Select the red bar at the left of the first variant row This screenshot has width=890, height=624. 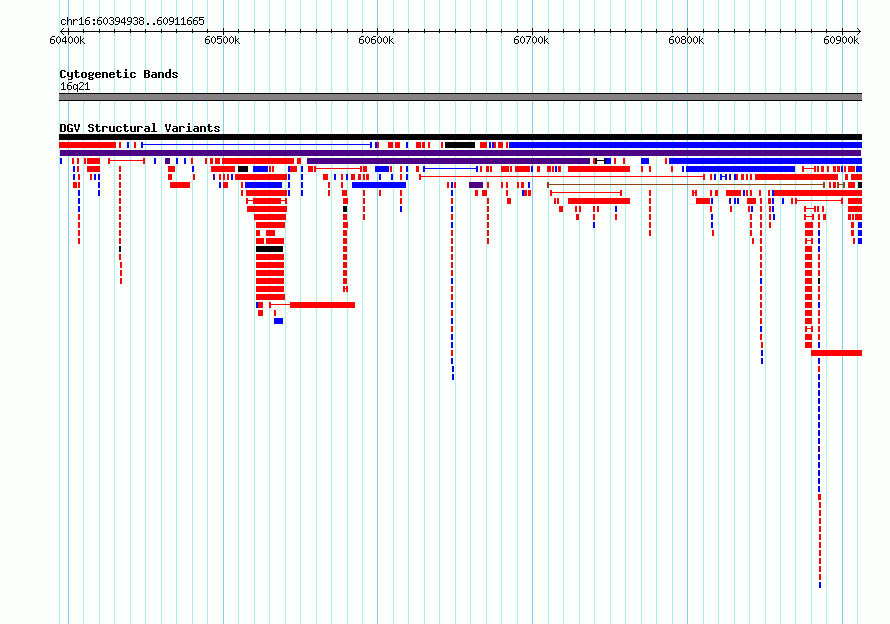pos(87,145)
